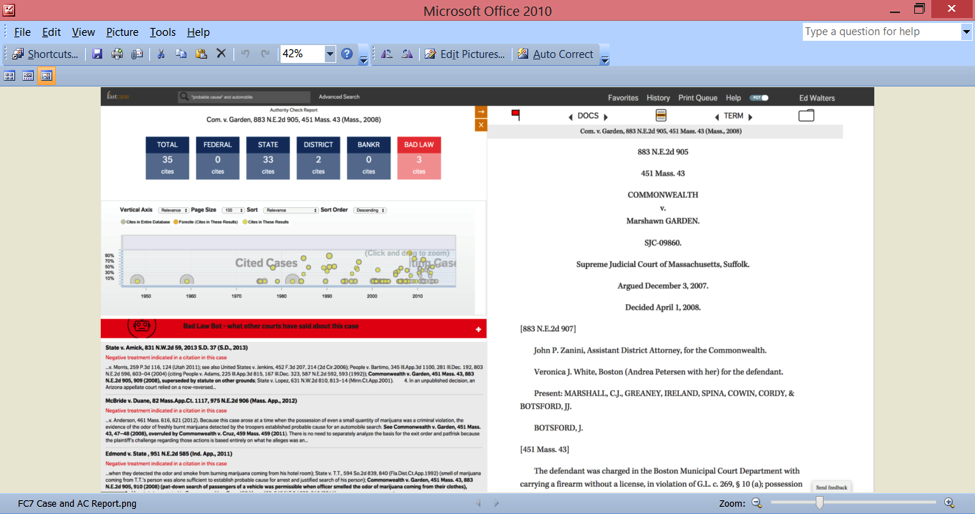Click the Paste clipboard icon
Viewport: 975px width, 514px height.
201,54
